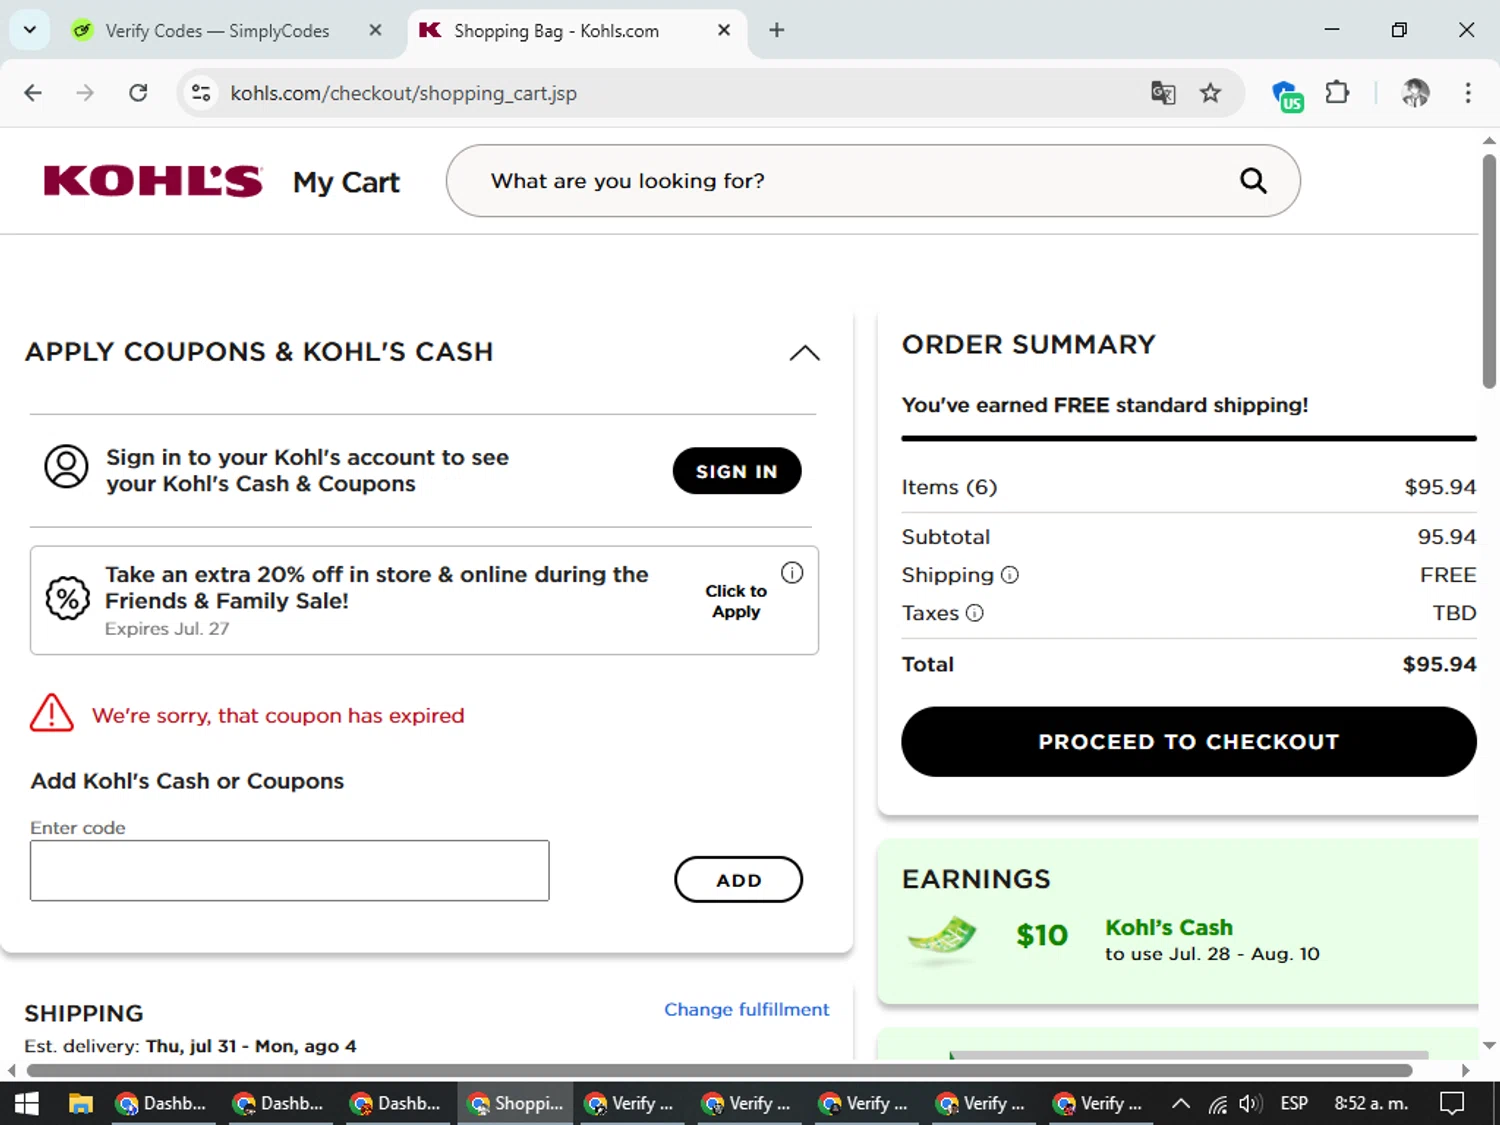Reload the current page
Image resolution: width=1500 pixels, height=1125 pixels.
click(x=138, y=93)
